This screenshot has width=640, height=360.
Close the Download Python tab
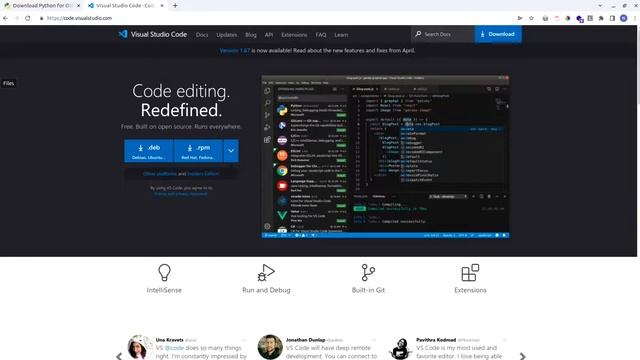(x=78, y=6)
